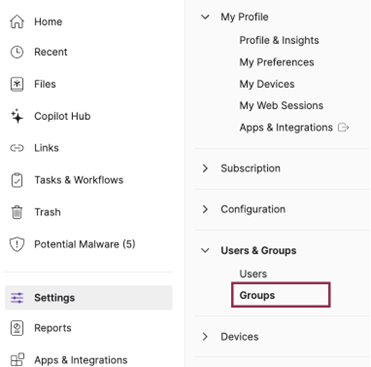Go to My Web Sessions
This screenshot has width=371, height=367.
coord(281,106)
